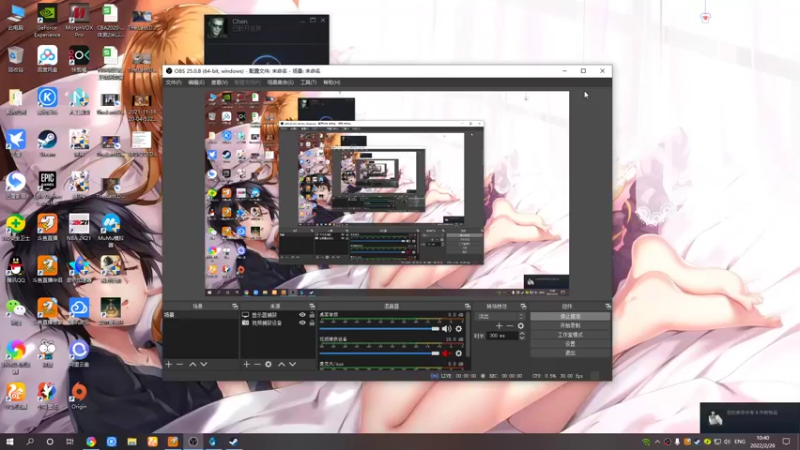800x450 pixels.
Task: Click the Start Recording button in Controls
Action: [x=570, y=326]
